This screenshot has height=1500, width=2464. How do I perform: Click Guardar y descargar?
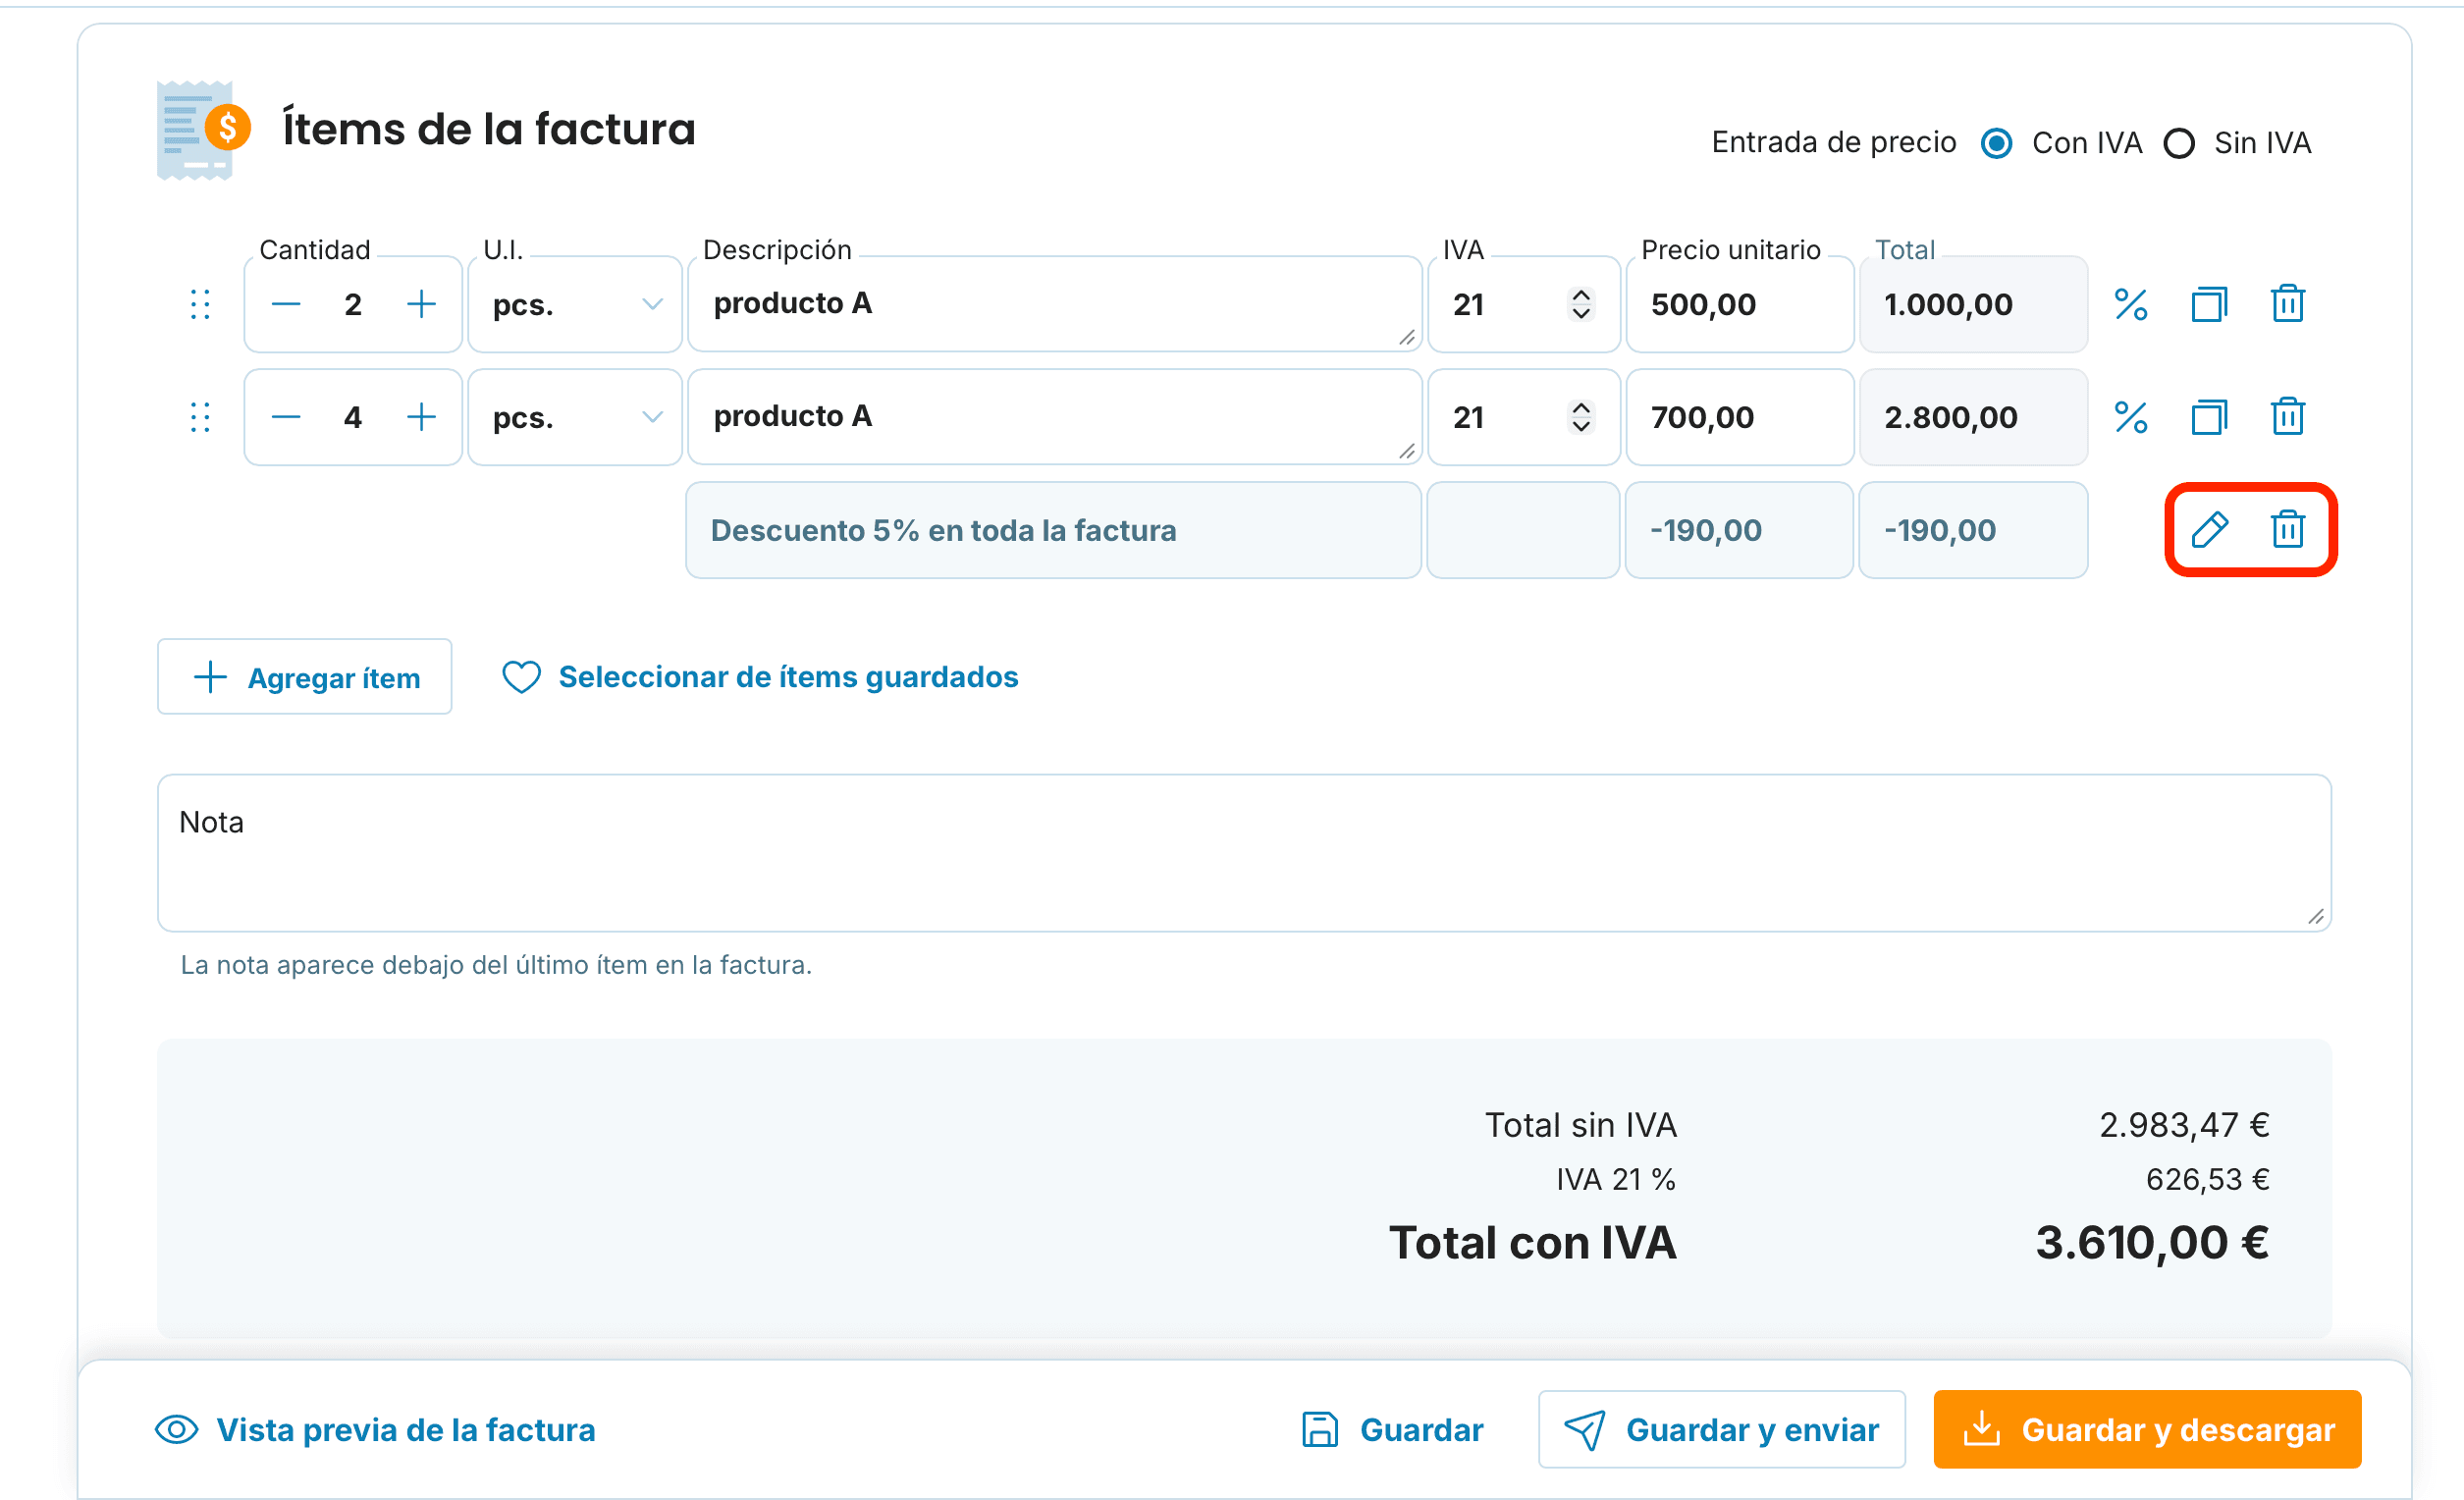click(2147, 1430)
